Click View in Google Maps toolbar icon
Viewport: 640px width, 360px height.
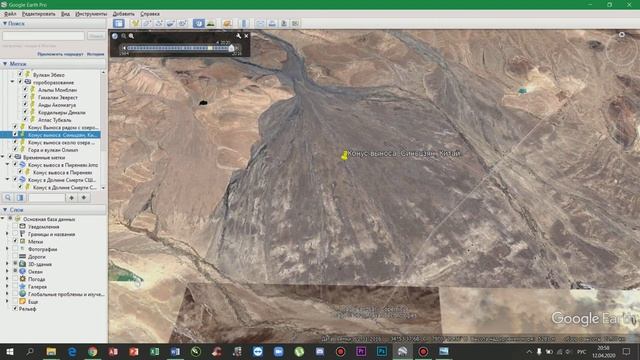click(295, 24)
